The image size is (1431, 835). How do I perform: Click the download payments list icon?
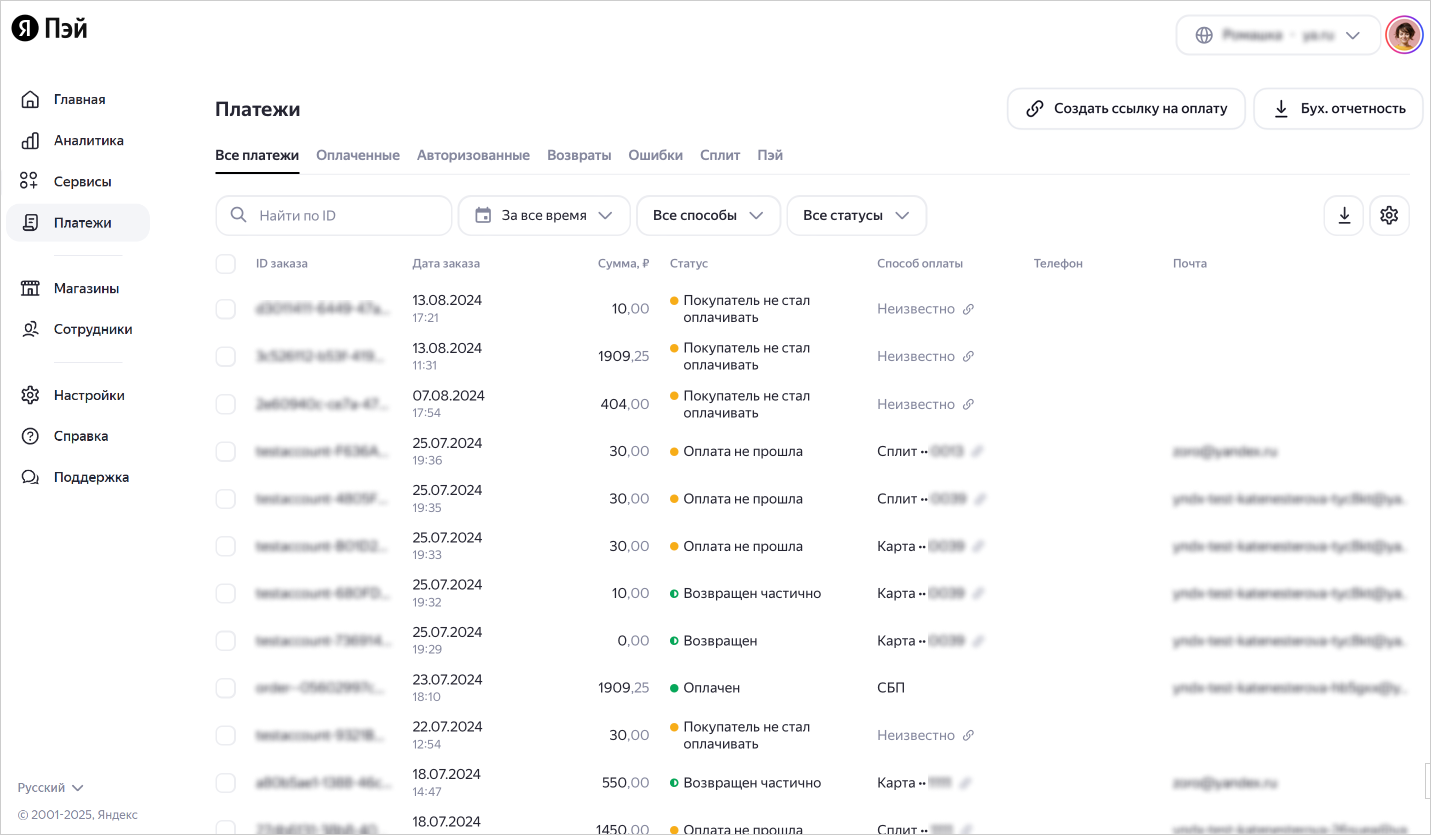pos(1344,215)
